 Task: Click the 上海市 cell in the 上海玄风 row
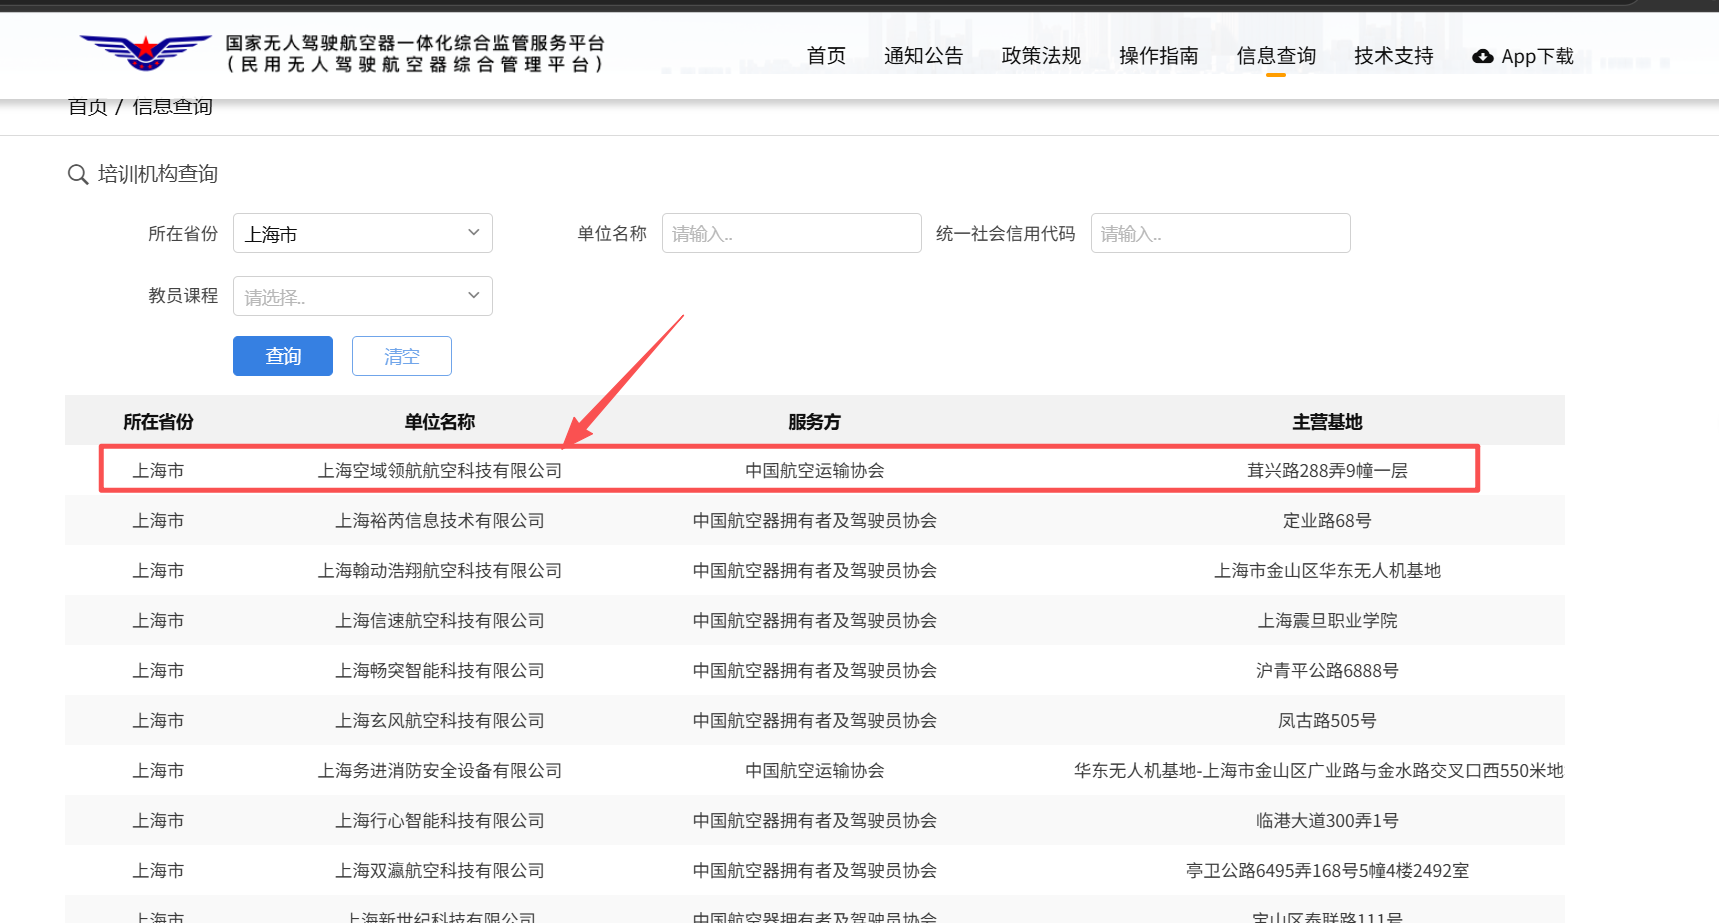158,721
